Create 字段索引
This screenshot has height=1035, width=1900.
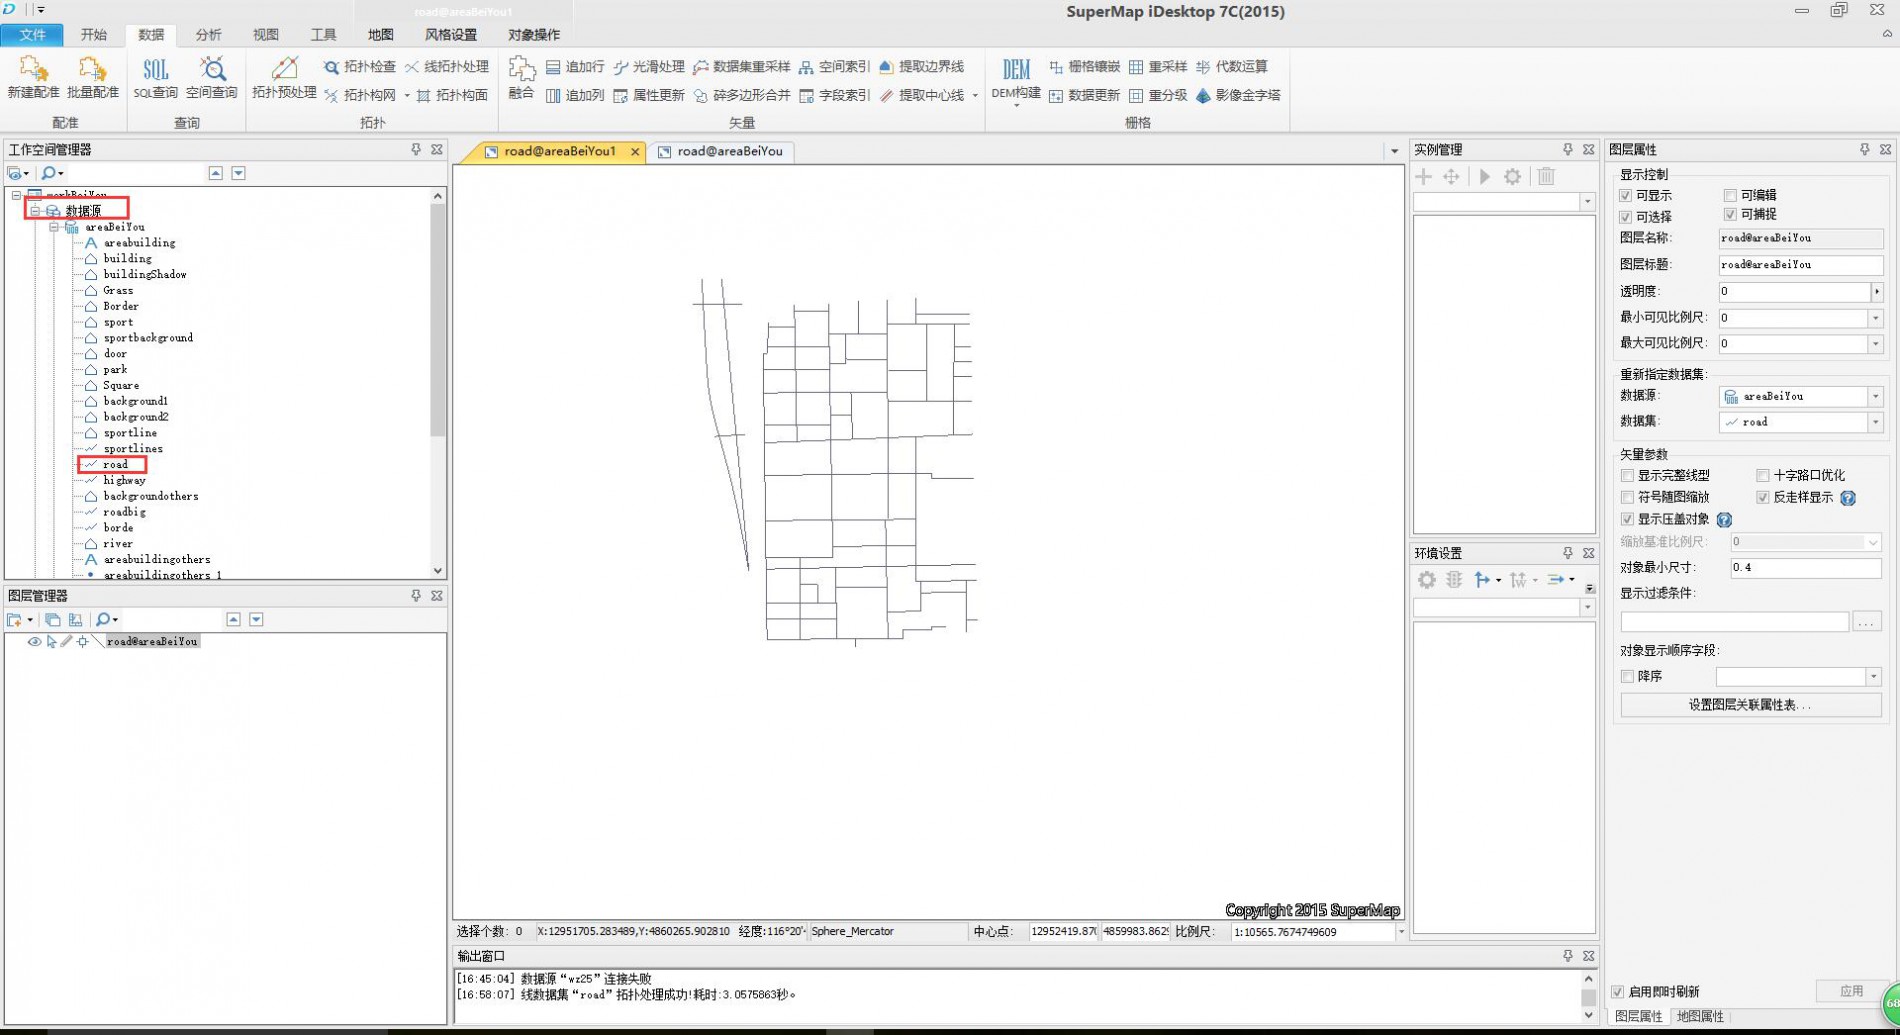click(x=834, y=96)
